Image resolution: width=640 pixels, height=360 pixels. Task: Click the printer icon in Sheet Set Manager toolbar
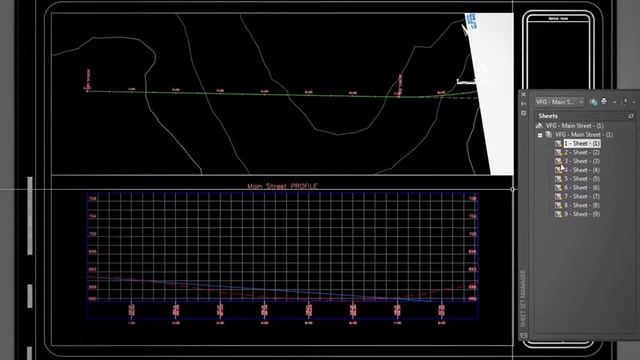point(604,102)
